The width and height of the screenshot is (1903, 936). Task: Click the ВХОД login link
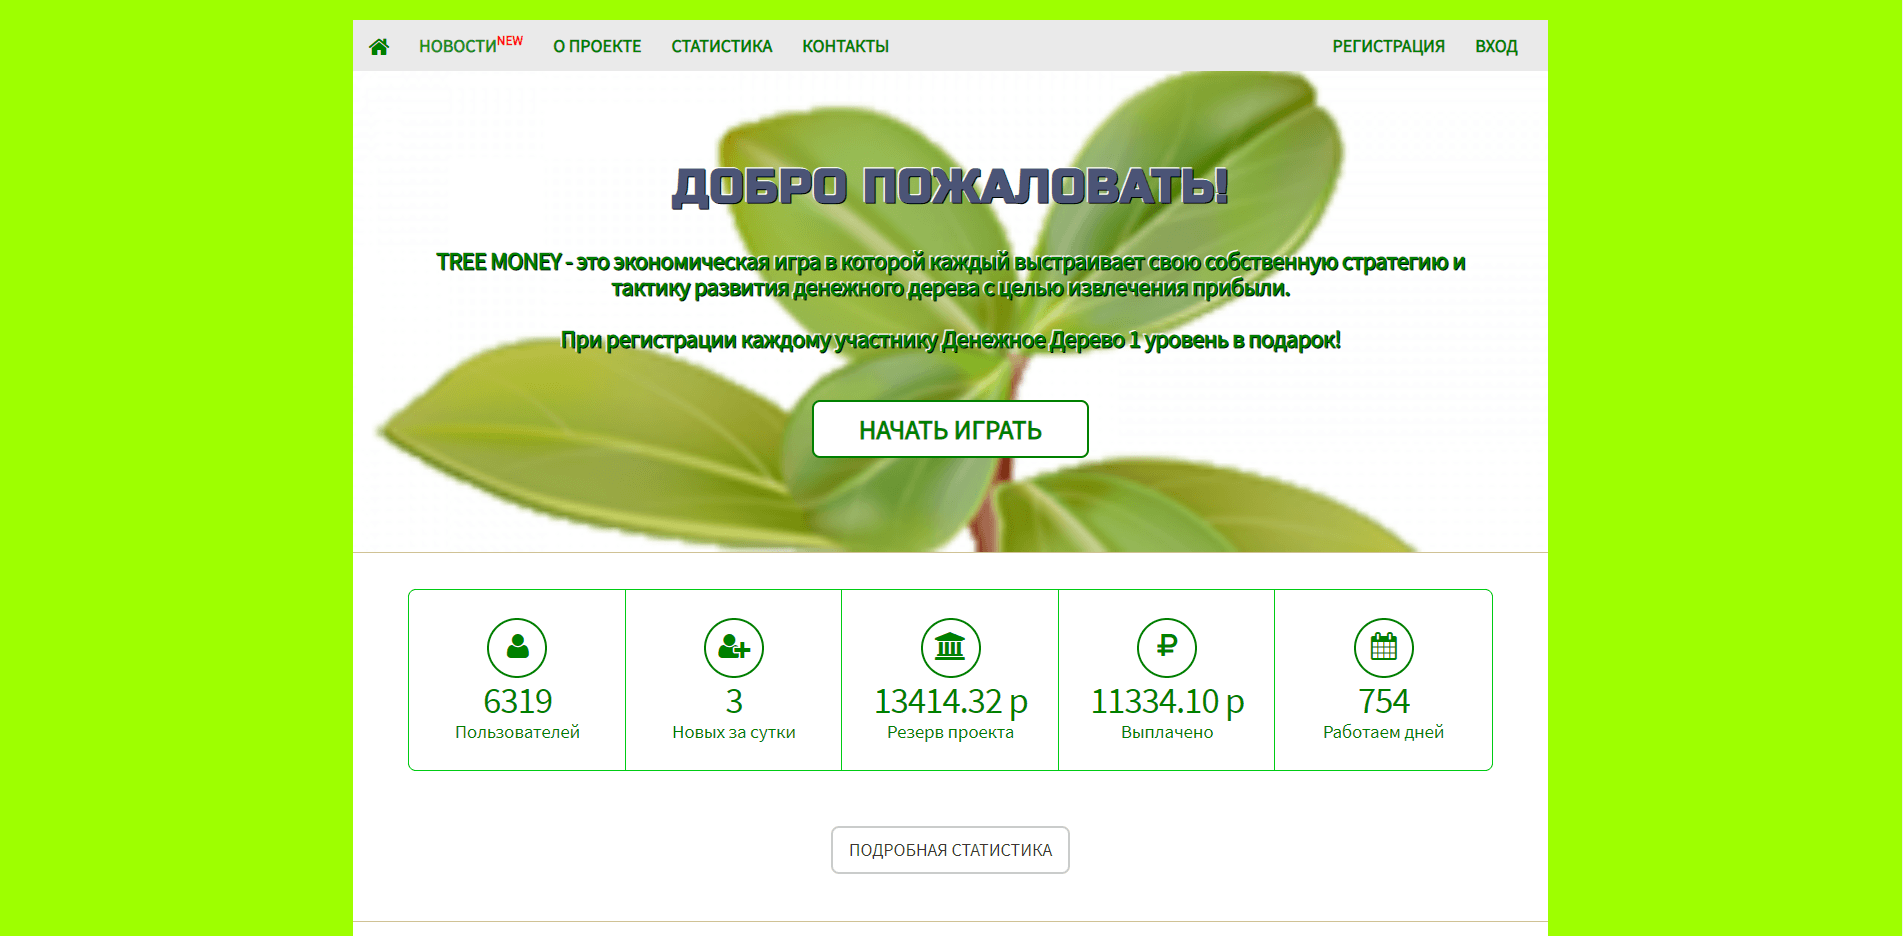[1496, 47]
